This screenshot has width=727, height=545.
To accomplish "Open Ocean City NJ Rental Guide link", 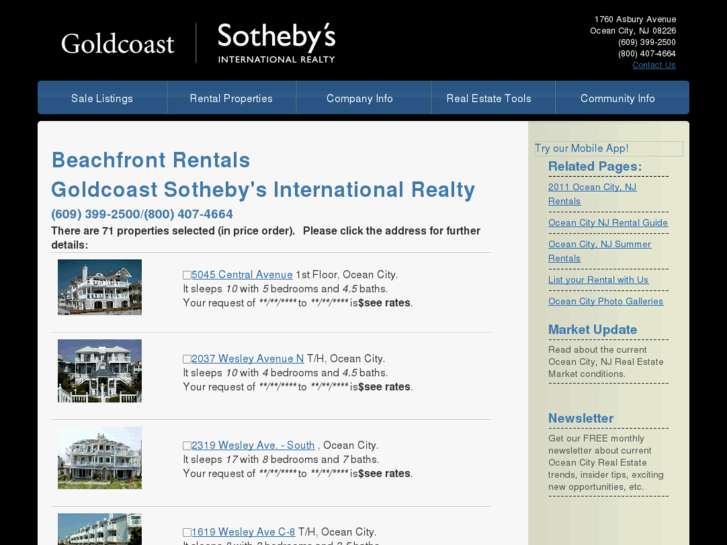I will point(608,223).
